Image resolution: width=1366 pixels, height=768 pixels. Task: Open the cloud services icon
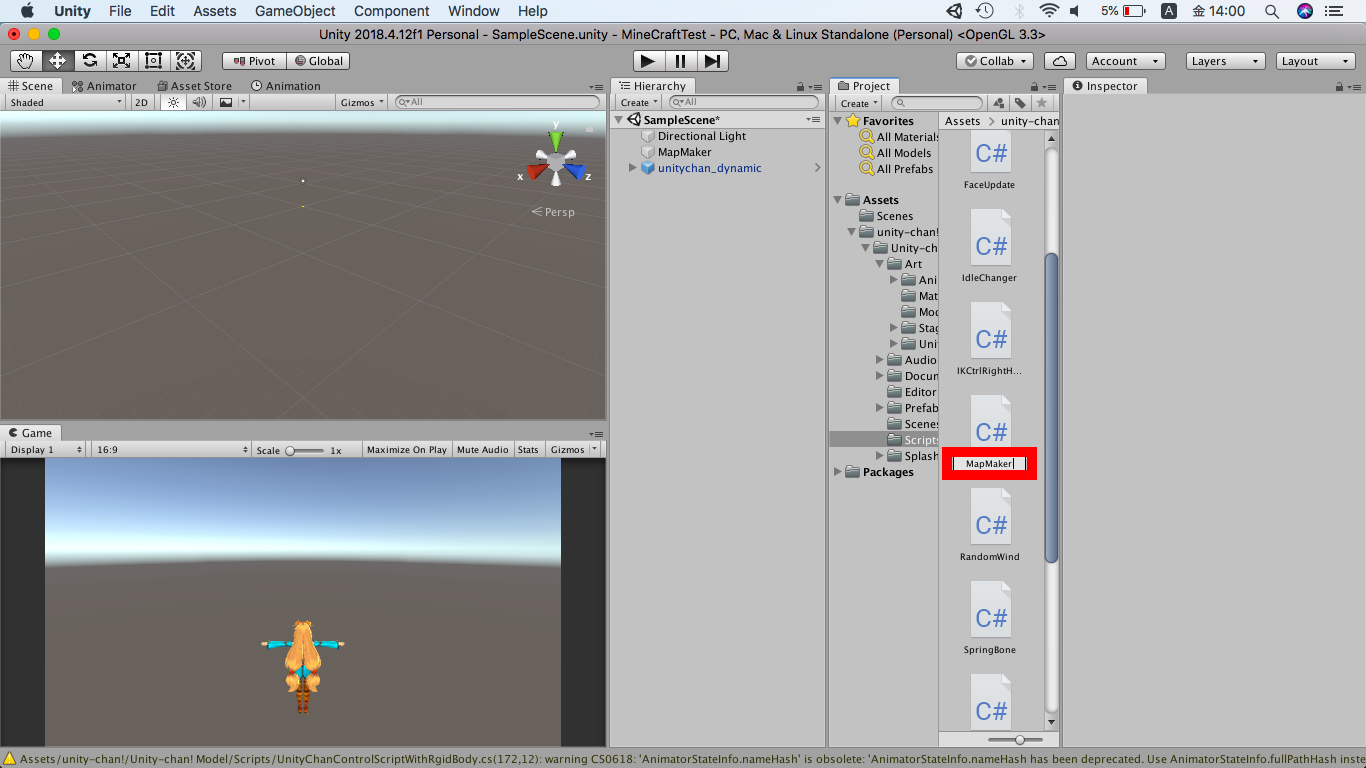pos(1060,61)
